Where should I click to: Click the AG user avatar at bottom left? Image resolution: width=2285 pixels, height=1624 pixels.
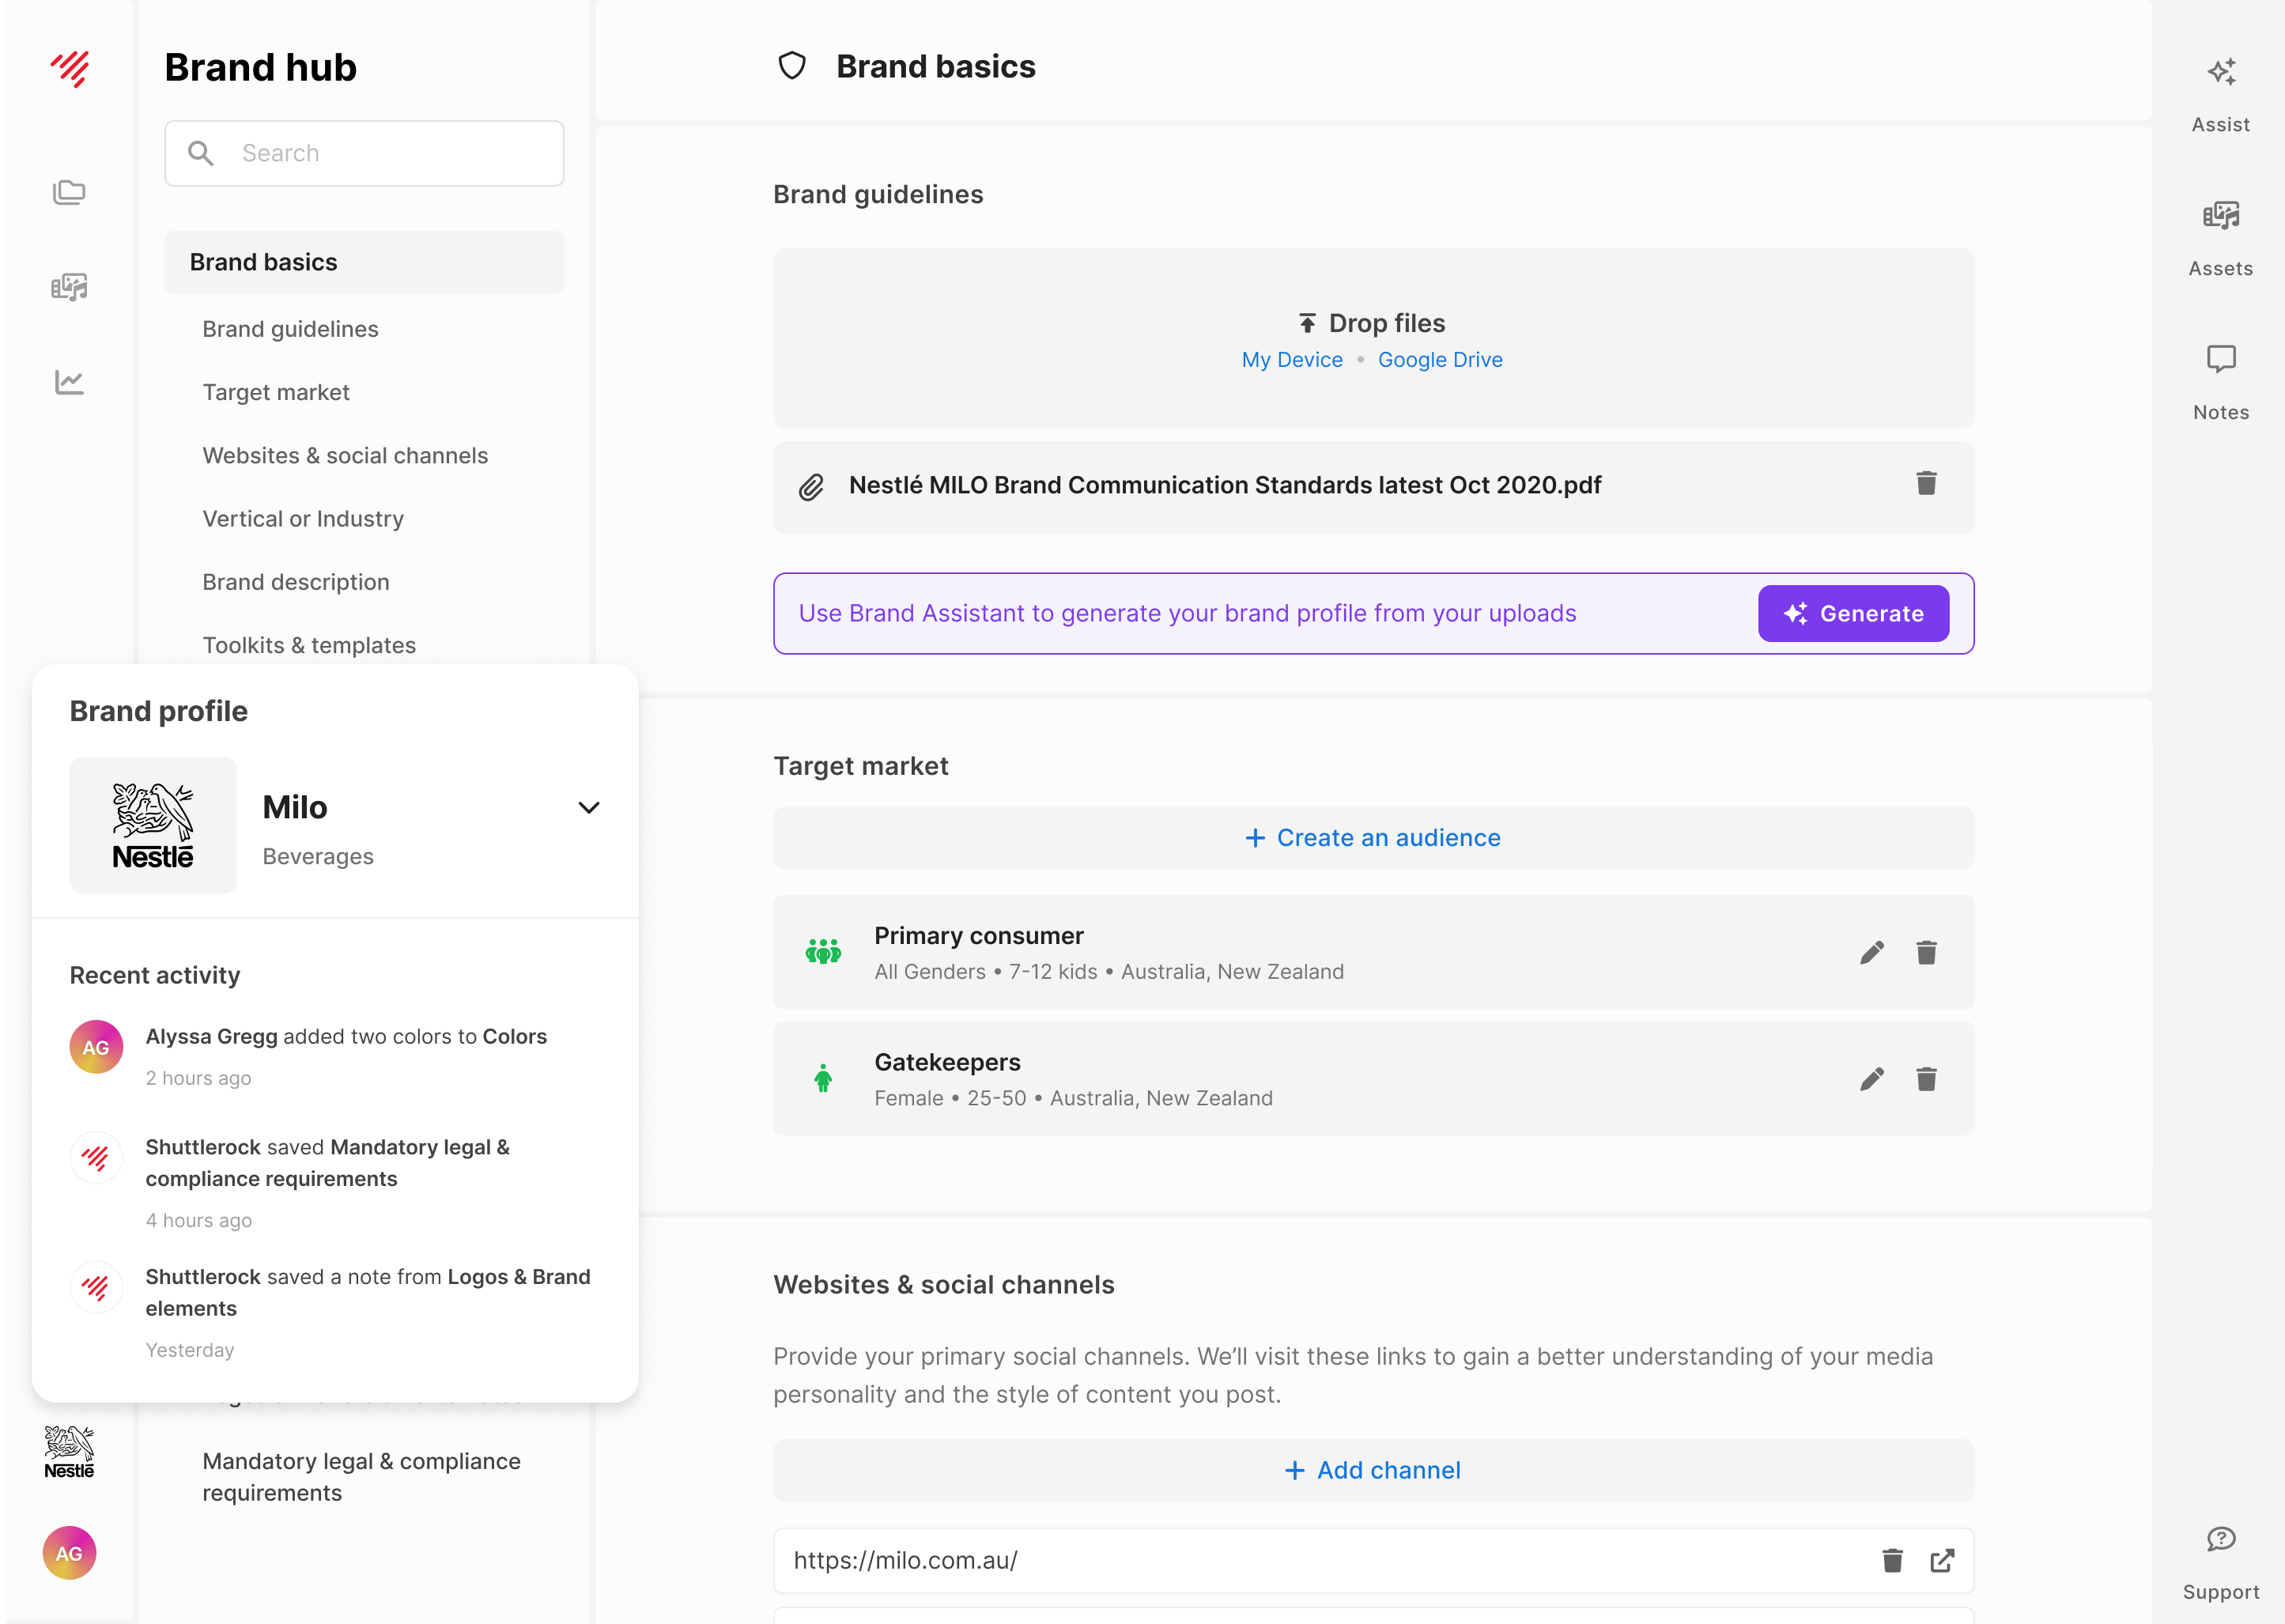(69, 1553)
